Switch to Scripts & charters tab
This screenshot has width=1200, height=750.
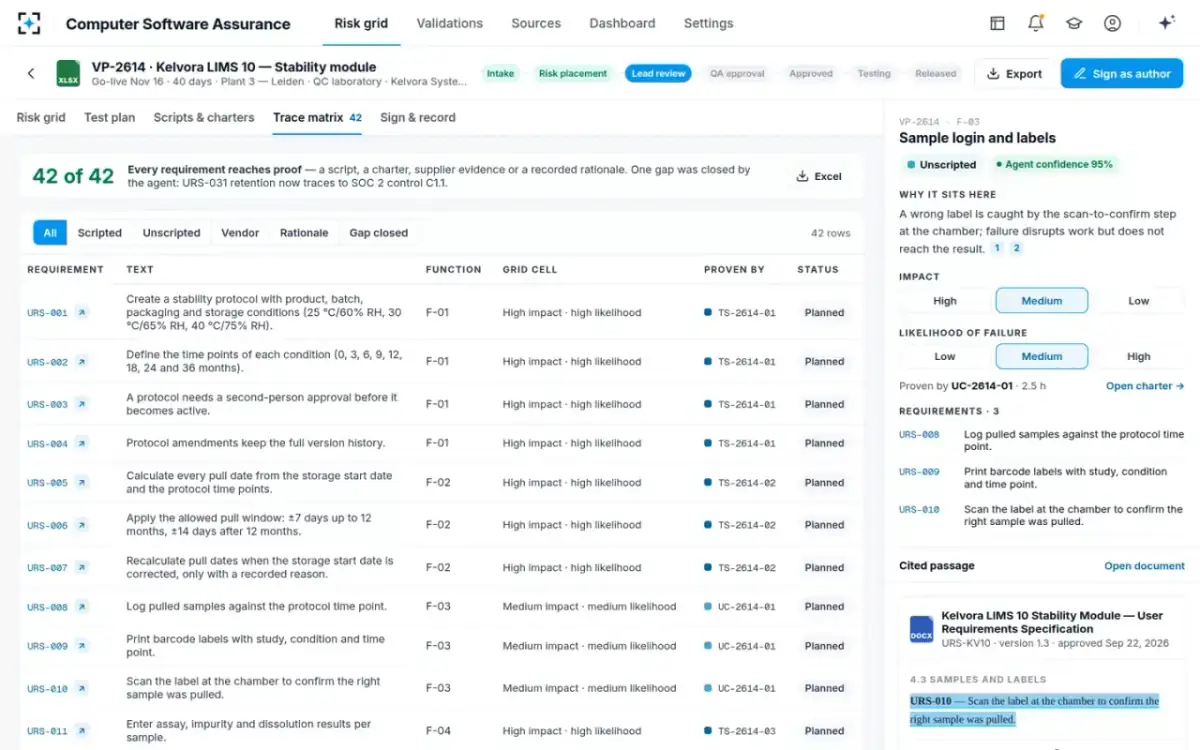204,117
